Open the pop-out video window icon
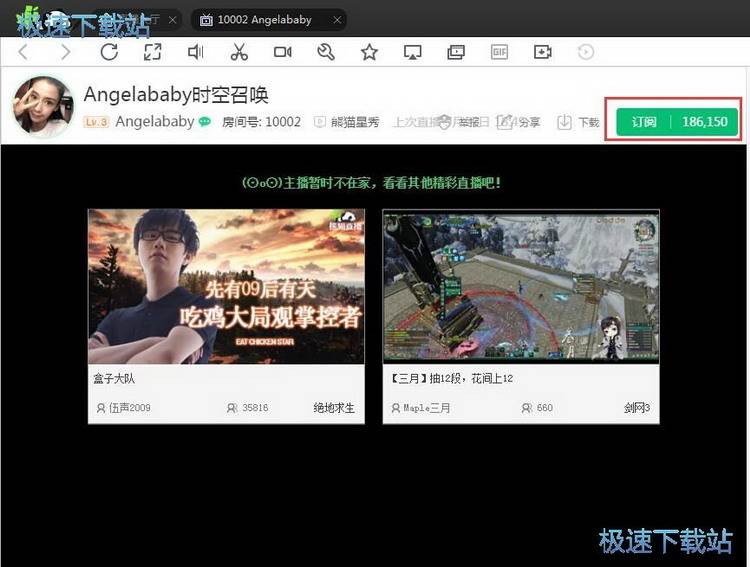Image resolution: width=750 pixels, height=567 pixels. (456, 52)
